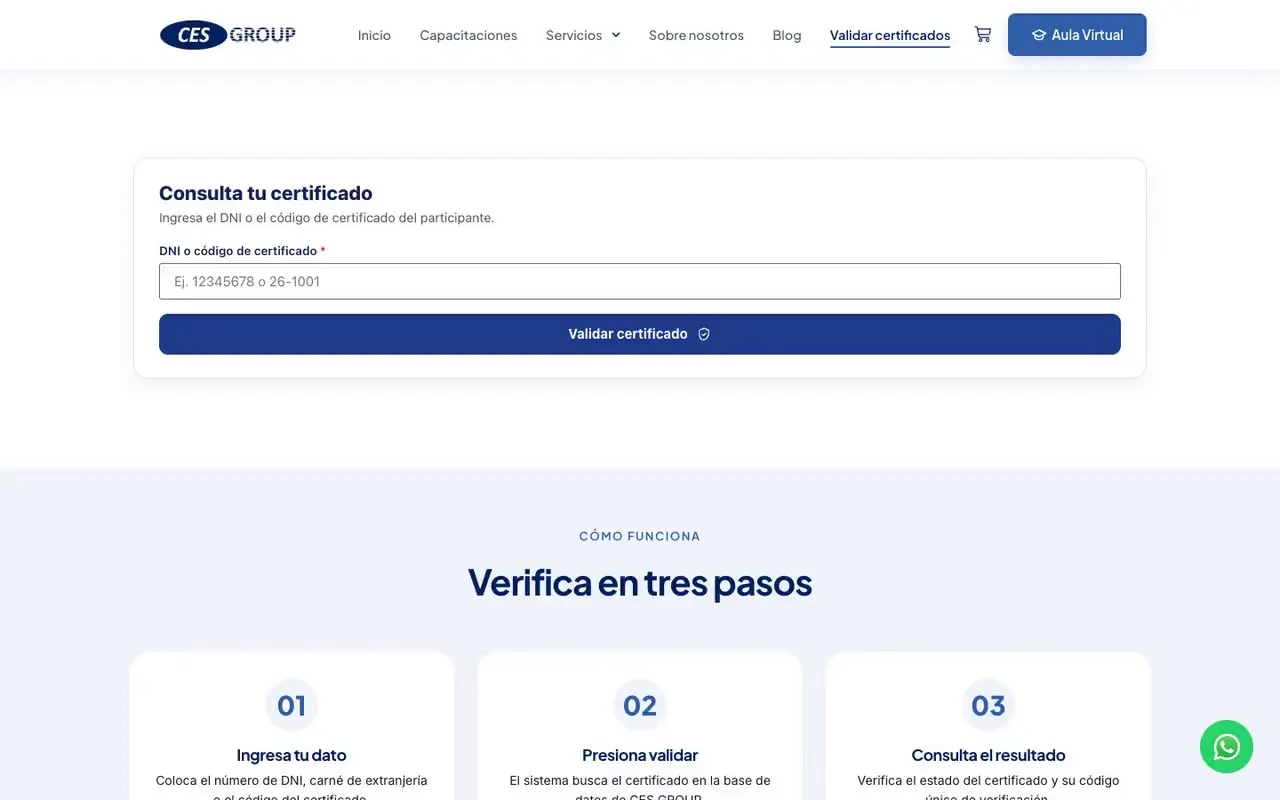This screenshot has height=800, width=1280.
Task: Go to the Inicio page
Action: click(374, 35)
